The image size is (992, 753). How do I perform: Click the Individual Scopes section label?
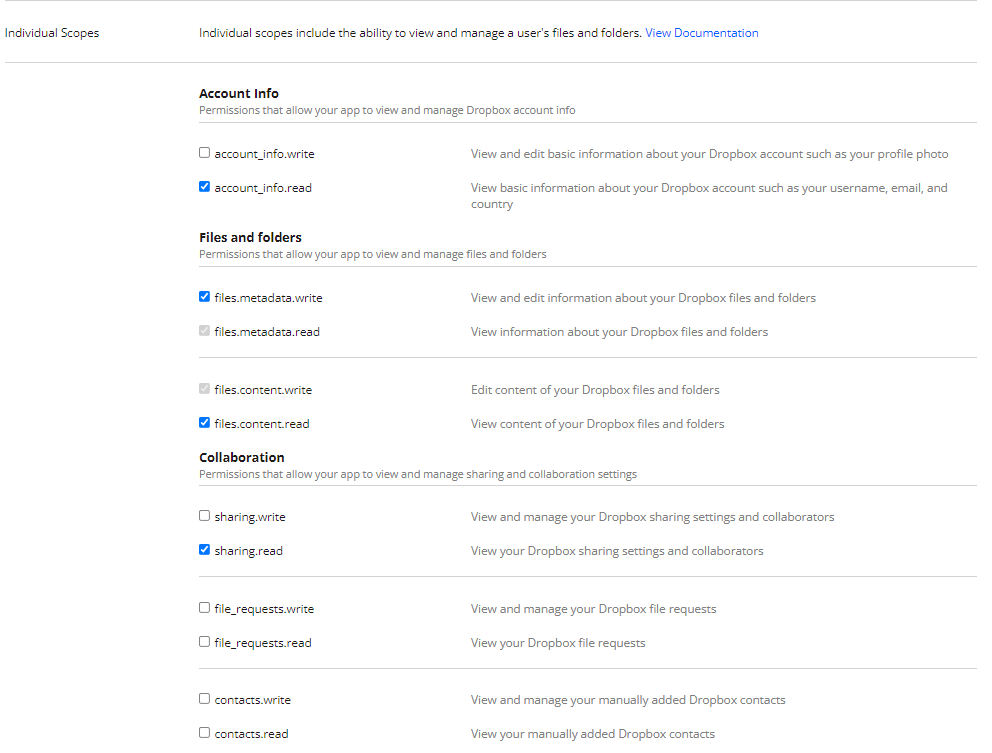(52, 33)
